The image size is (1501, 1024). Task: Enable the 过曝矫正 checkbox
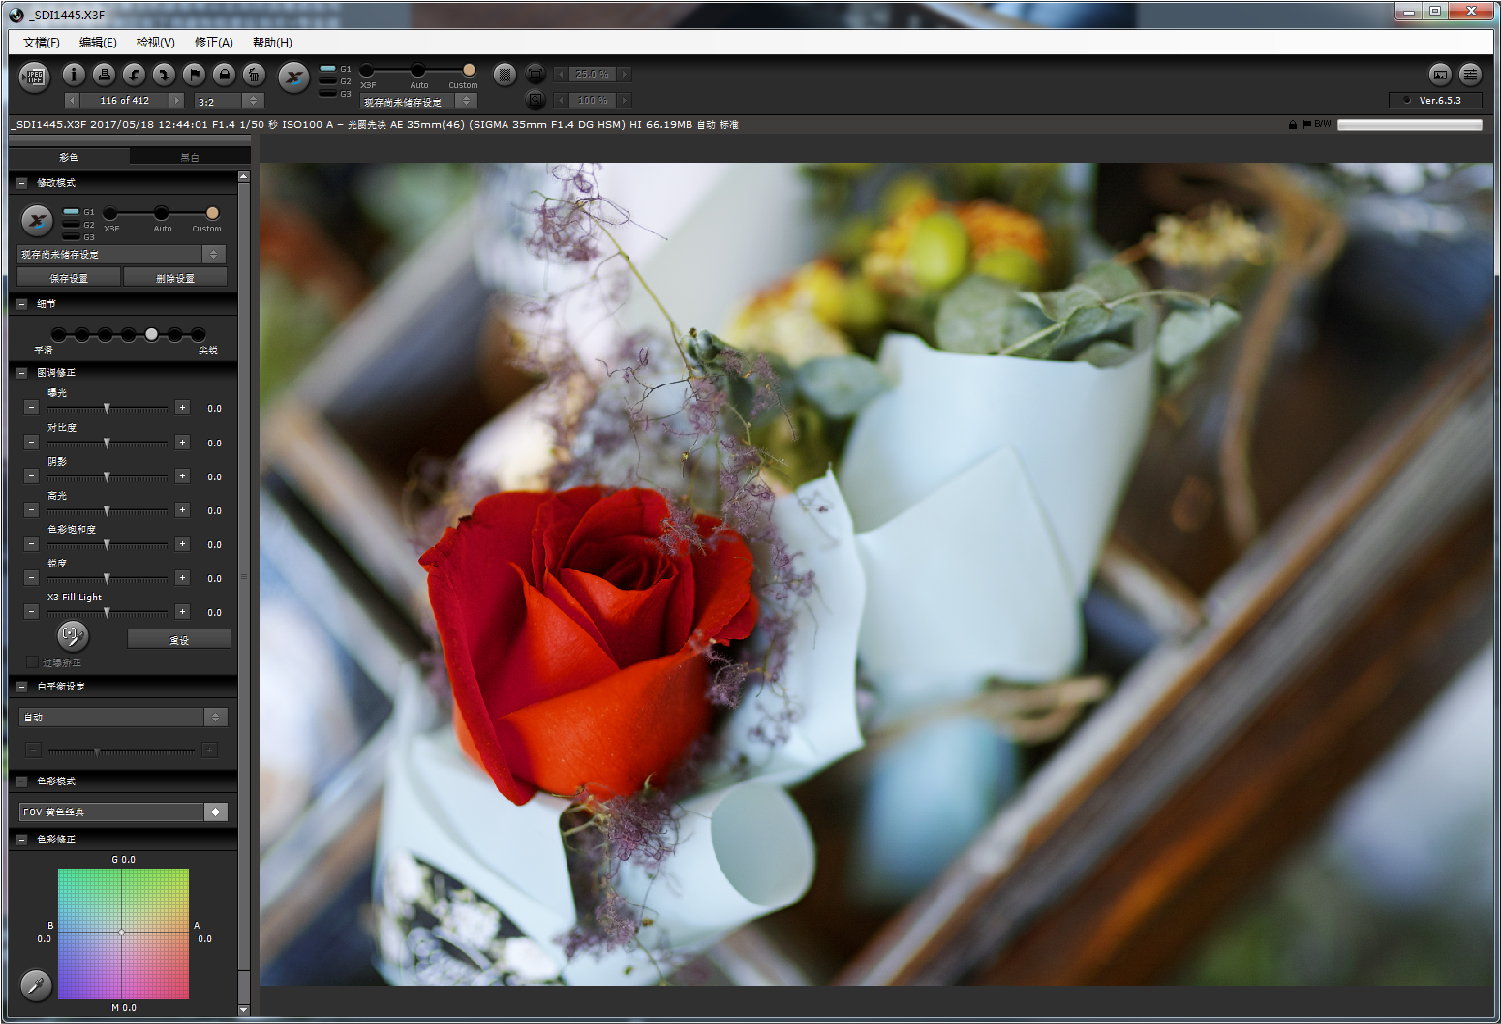pos(32,663)
